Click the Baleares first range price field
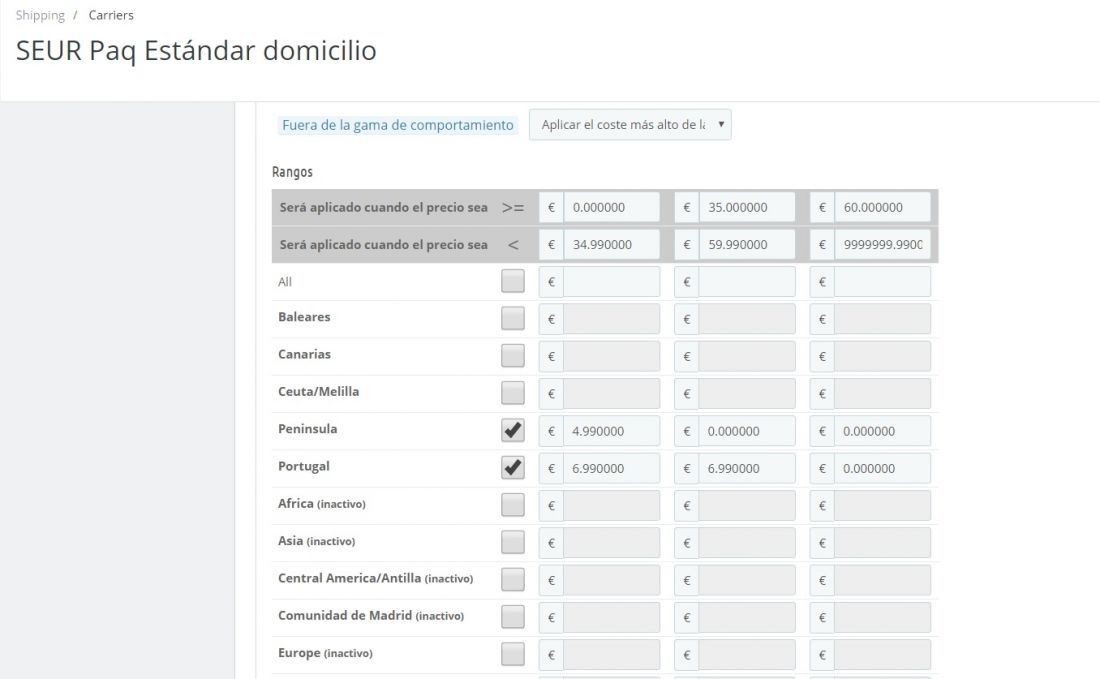Viewport: 1100px width, 679px height. 611,318
